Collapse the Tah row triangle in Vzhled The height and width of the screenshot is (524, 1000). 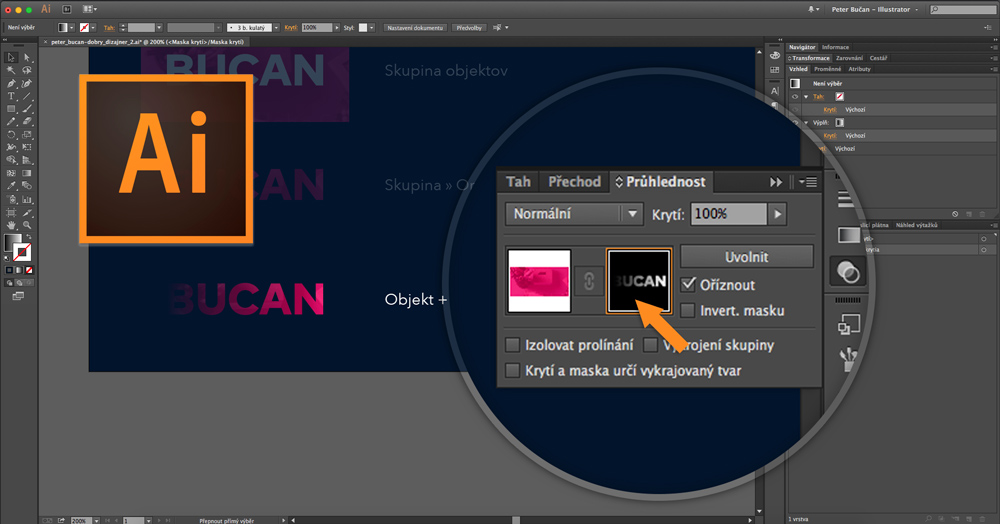pos(806,97)
